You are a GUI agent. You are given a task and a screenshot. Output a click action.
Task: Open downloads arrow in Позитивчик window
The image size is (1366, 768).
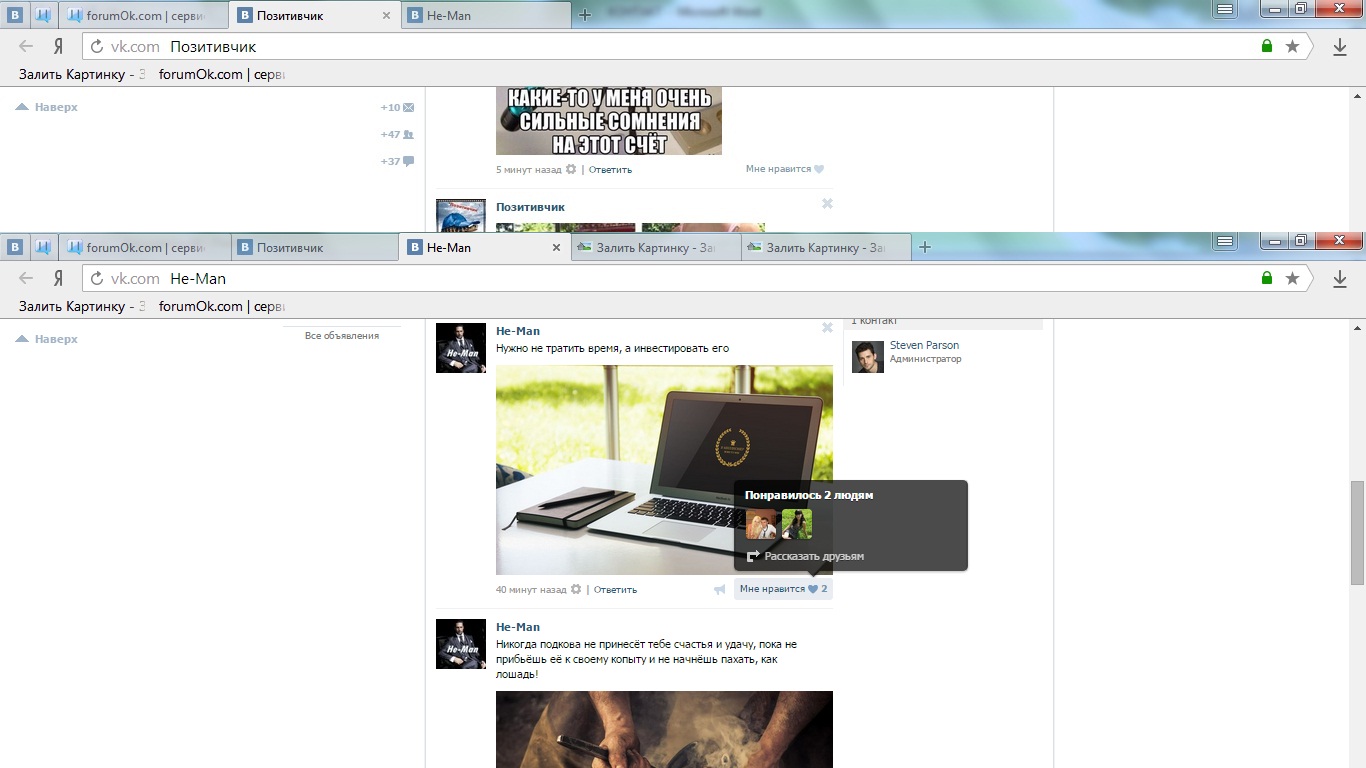click(x=1340, y=47)
